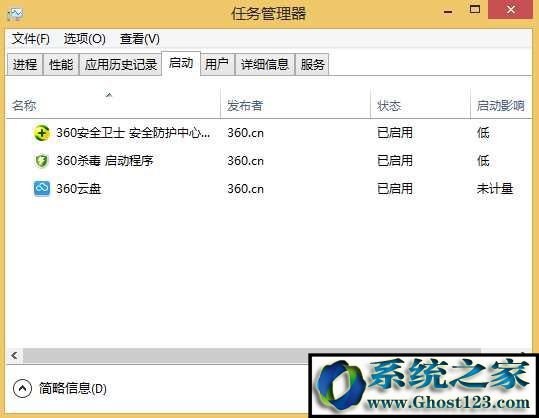Switch to the 详细信息 tab
This screenshot has width=539, height=418.
265,64
